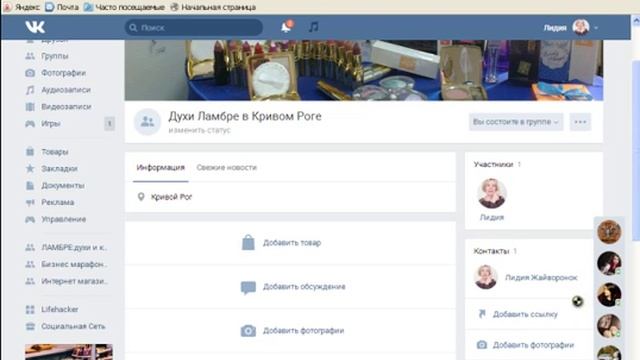The image size is (640, 360).
Task: Open Игры in left menu
Action: 51,123
